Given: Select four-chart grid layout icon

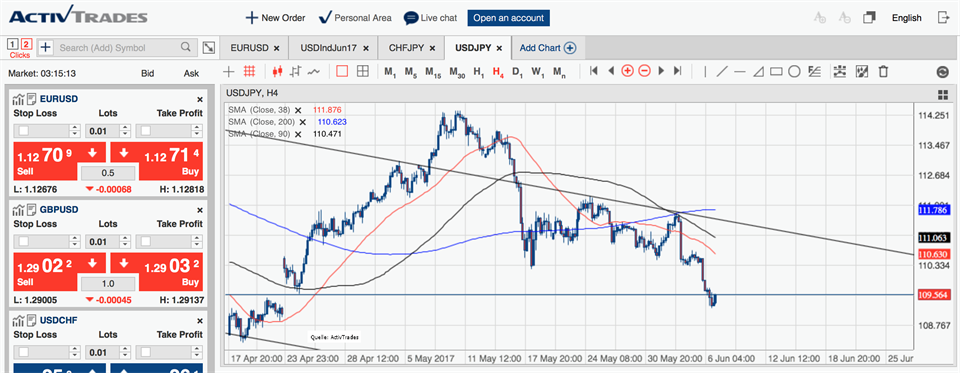Looking at the screenshot, I should (x=362, y=72).
